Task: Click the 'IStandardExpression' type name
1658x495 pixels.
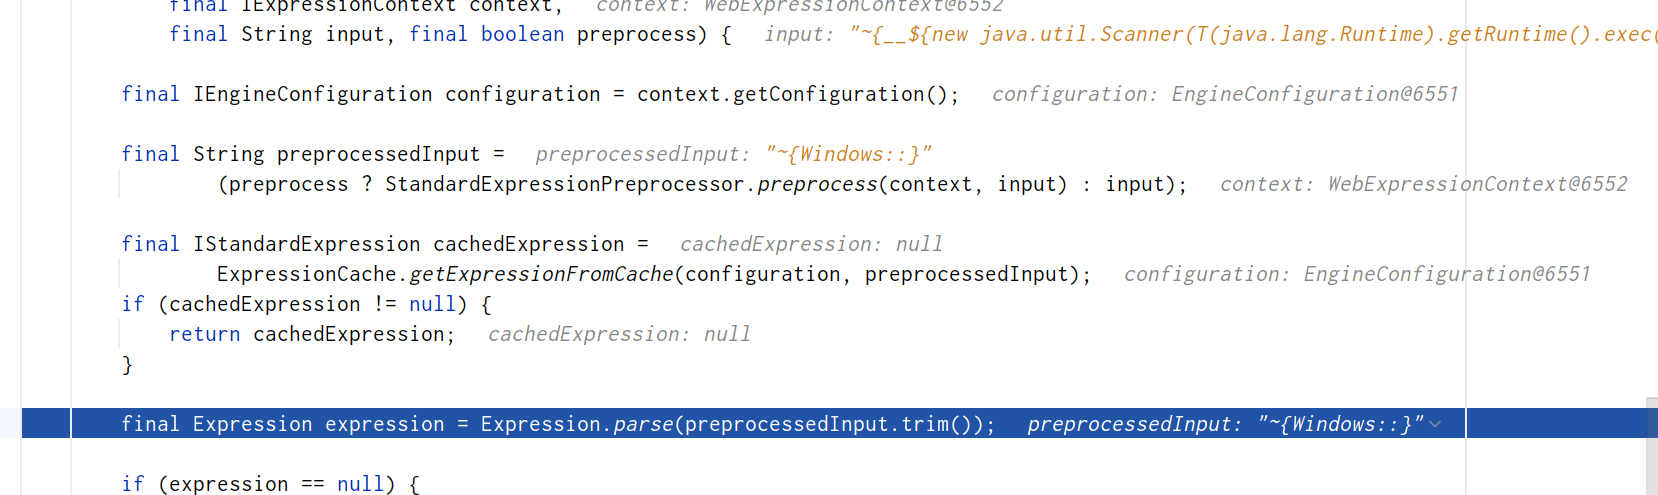Action: (x=307, y=244)
